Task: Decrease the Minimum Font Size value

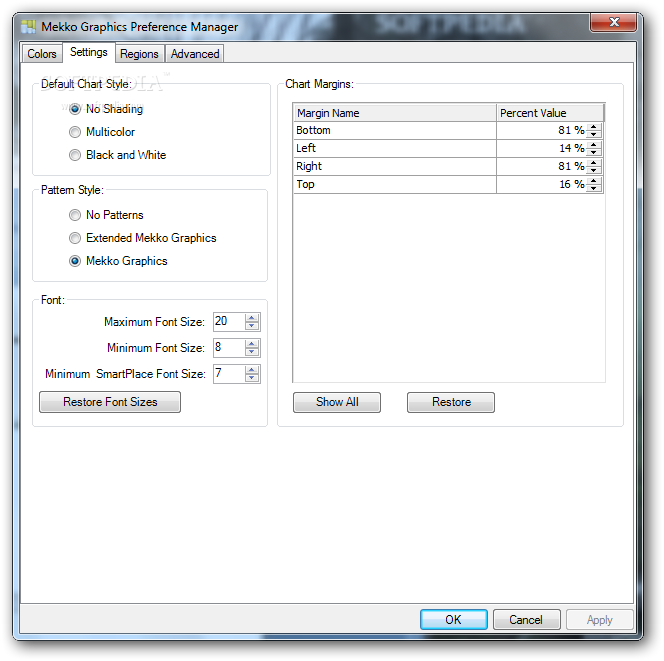Action: 252,352
